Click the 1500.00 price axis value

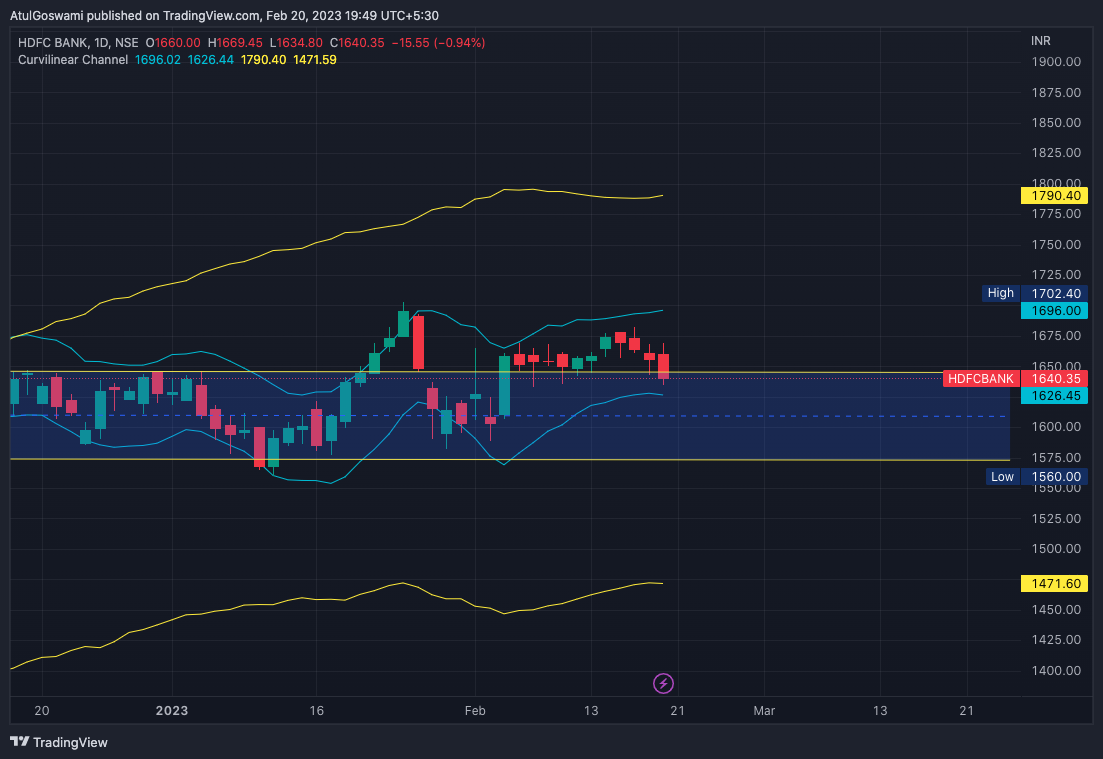tap(1056, 549)
